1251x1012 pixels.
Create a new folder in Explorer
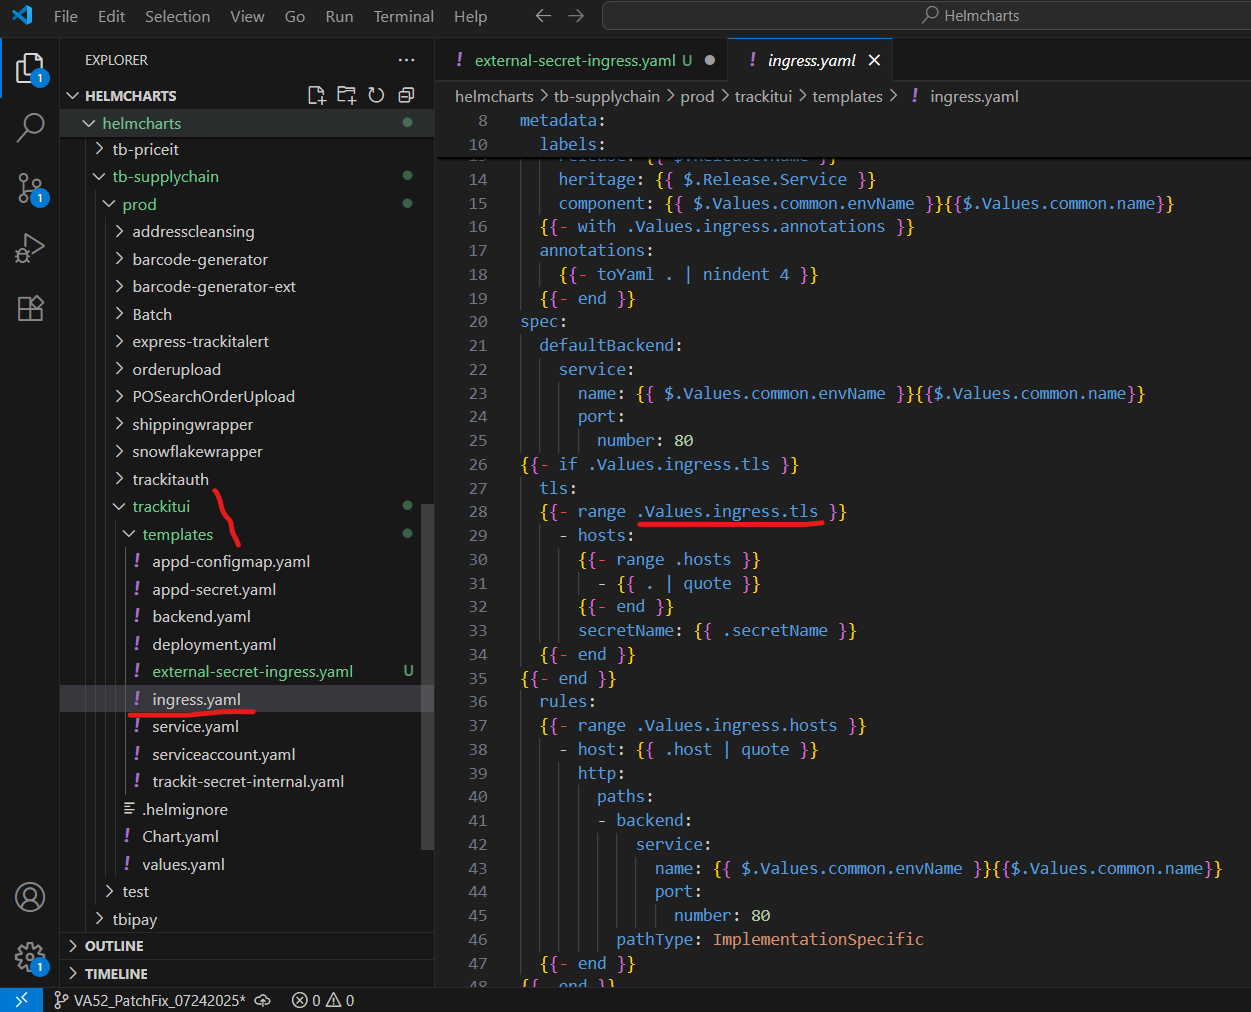click(x=346, y=94)
